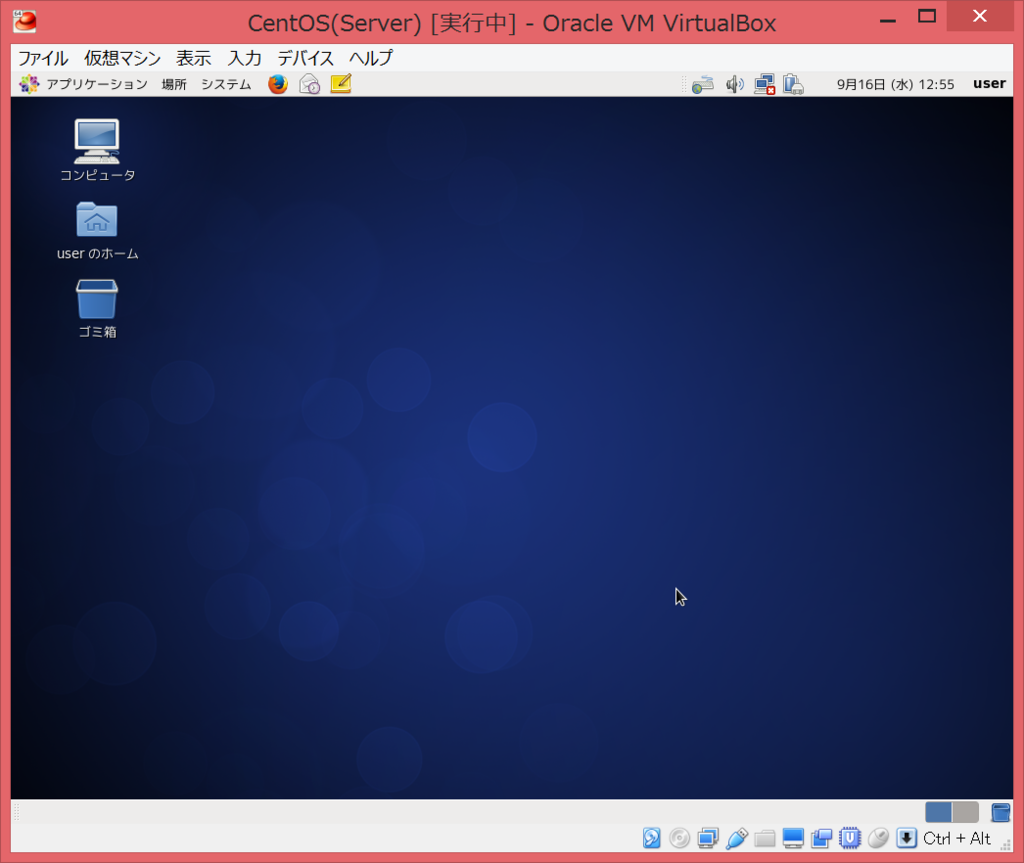1024x863 pixels.
Task: Click the shared folders status icon
Action: click(x=765, y=838)
